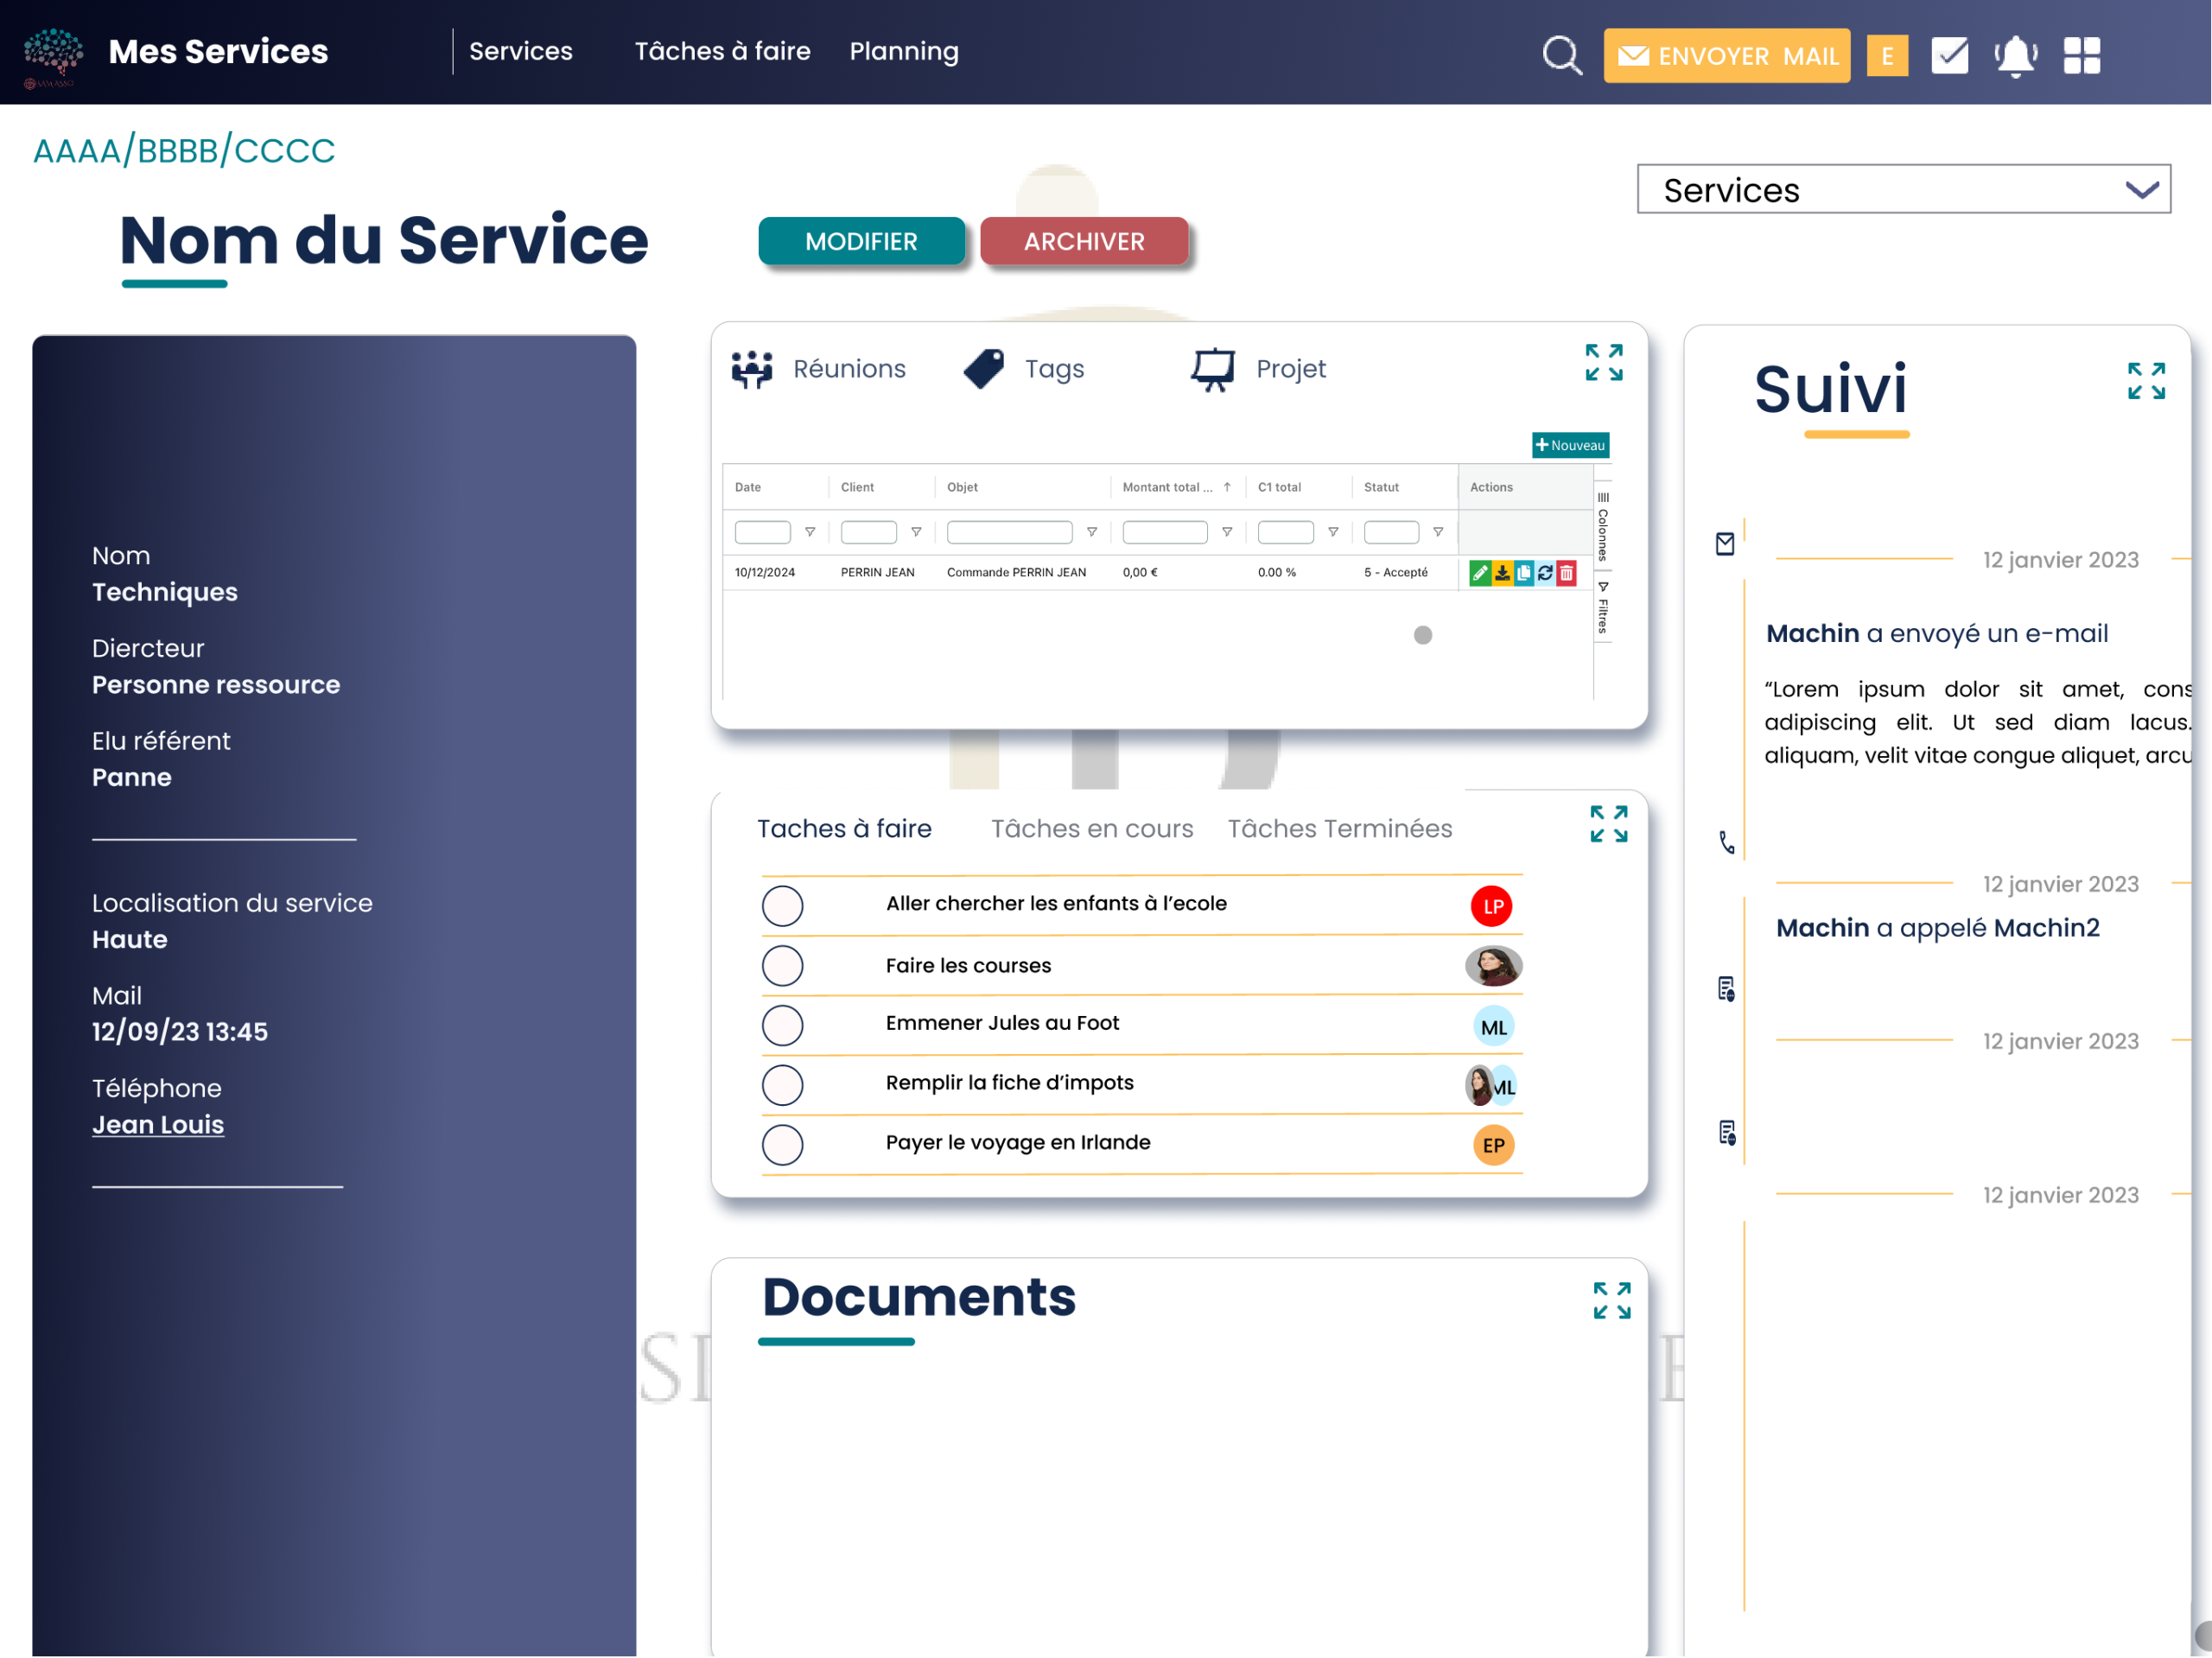Open C1 total column filter funnel
Screen dimensions: 2212x1658
point(1333,532)
